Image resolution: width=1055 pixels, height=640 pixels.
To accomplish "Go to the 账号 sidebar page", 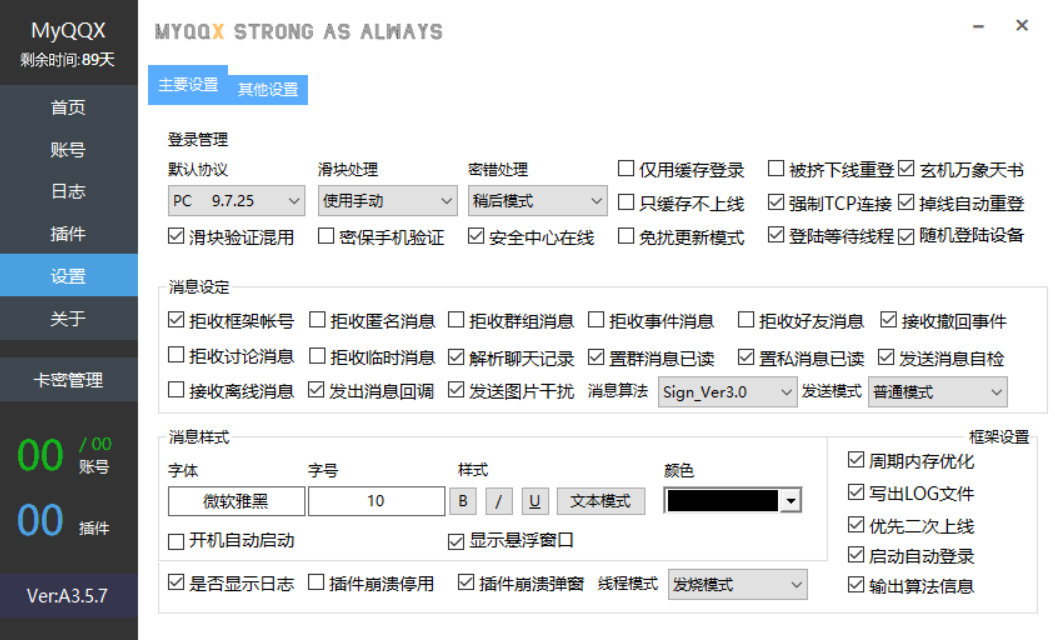I will [x=68, y=150].
